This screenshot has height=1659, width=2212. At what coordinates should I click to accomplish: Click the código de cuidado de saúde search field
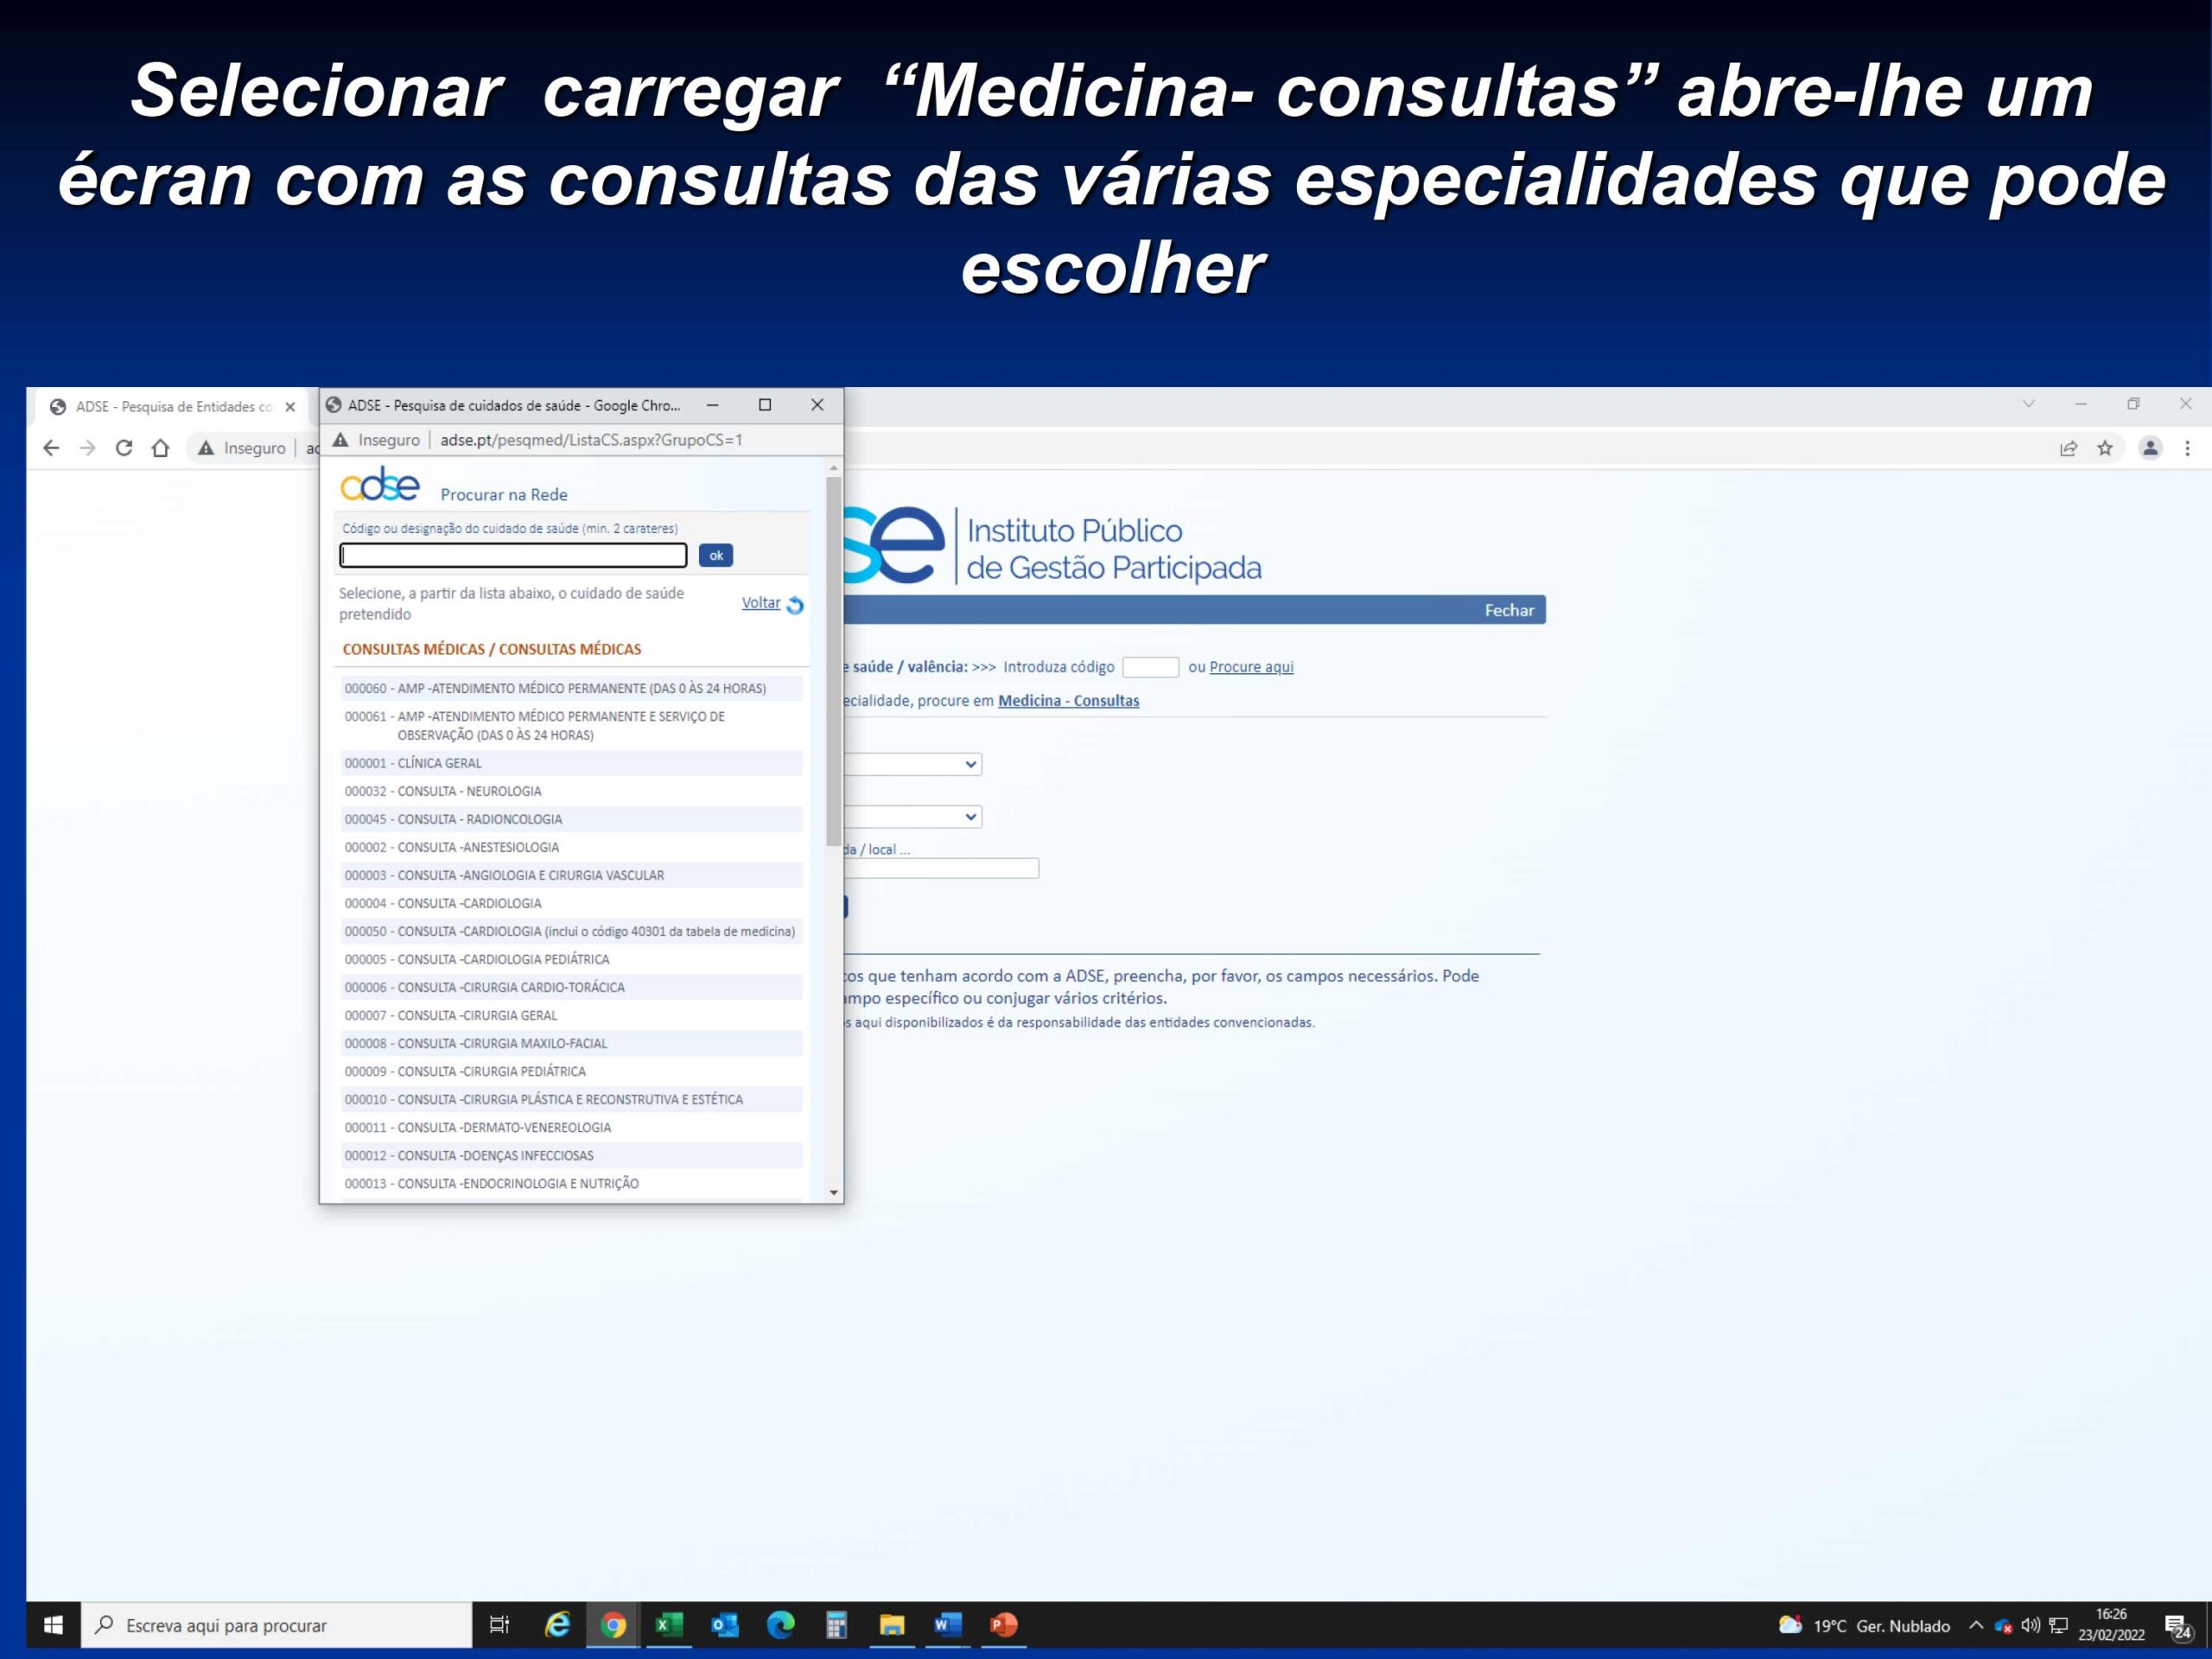pyautogui.click(x=513, y=555)
